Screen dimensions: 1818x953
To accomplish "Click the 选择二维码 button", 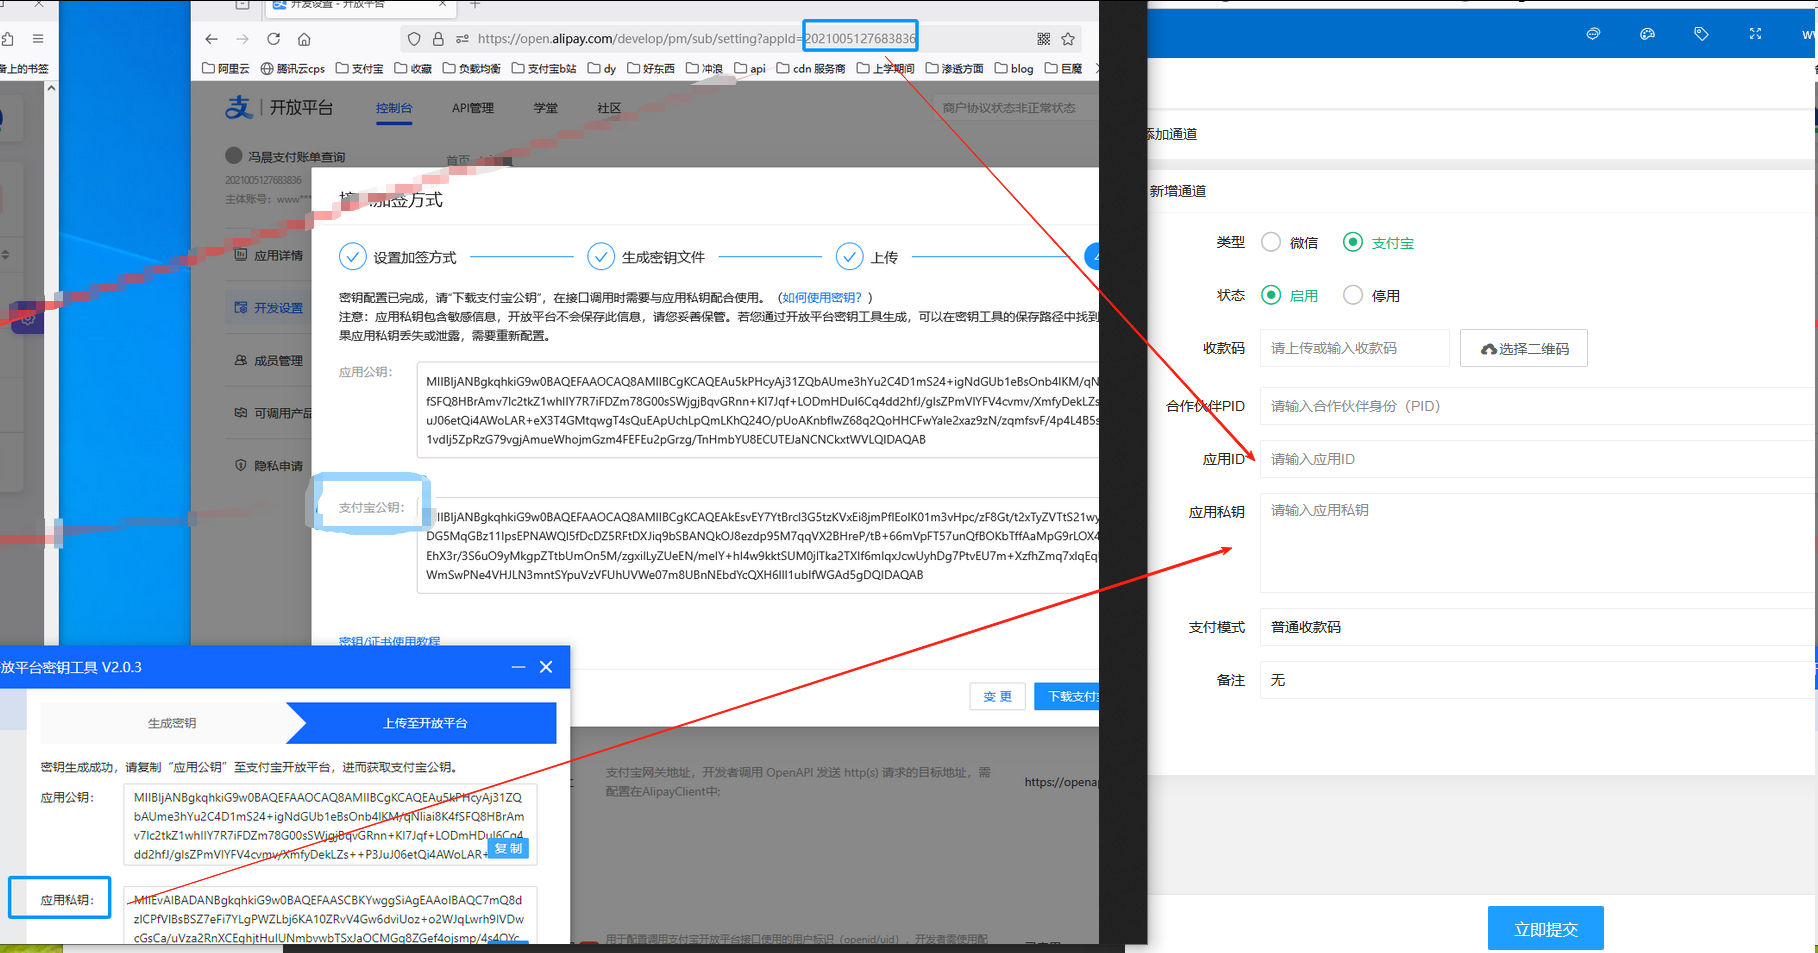I will pyautogui.click(x=1524, y=348).
